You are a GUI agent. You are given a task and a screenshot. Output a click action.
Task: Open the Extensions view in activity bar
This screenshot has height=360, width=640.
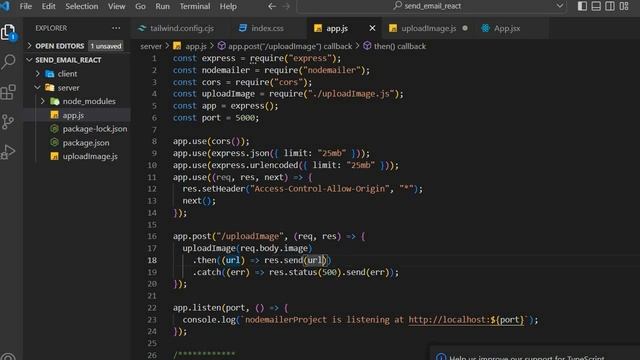[8, 92]
